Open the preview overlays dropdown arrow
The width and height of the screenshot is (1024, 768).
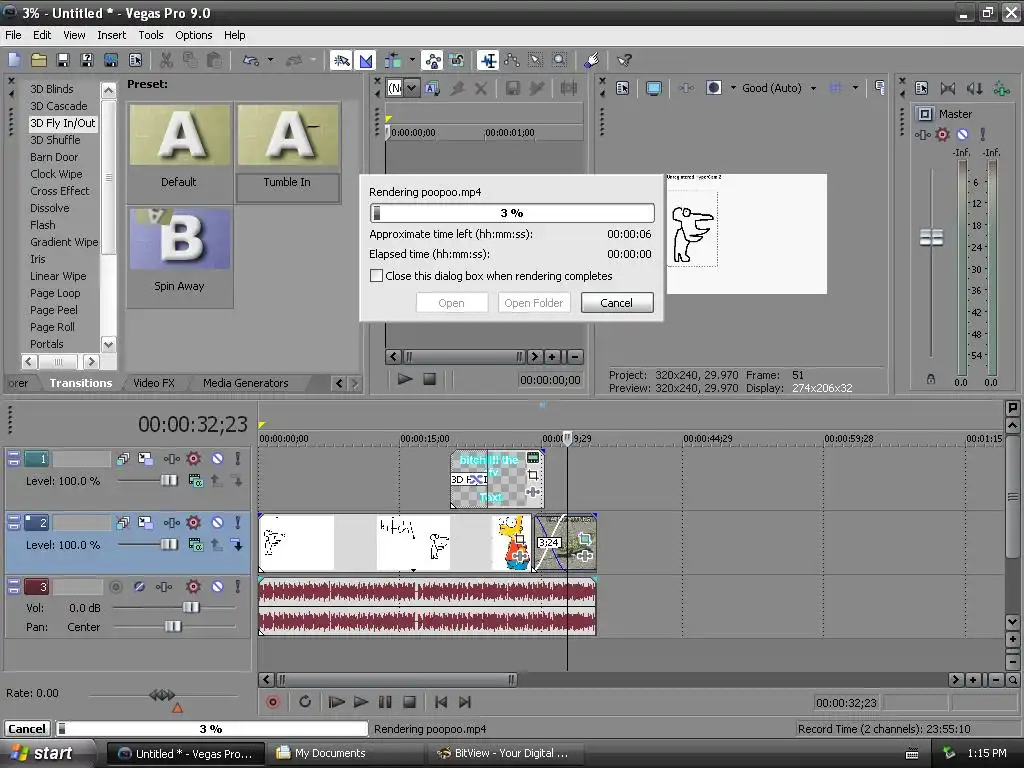pyautogui.click(x=855, y=88)
